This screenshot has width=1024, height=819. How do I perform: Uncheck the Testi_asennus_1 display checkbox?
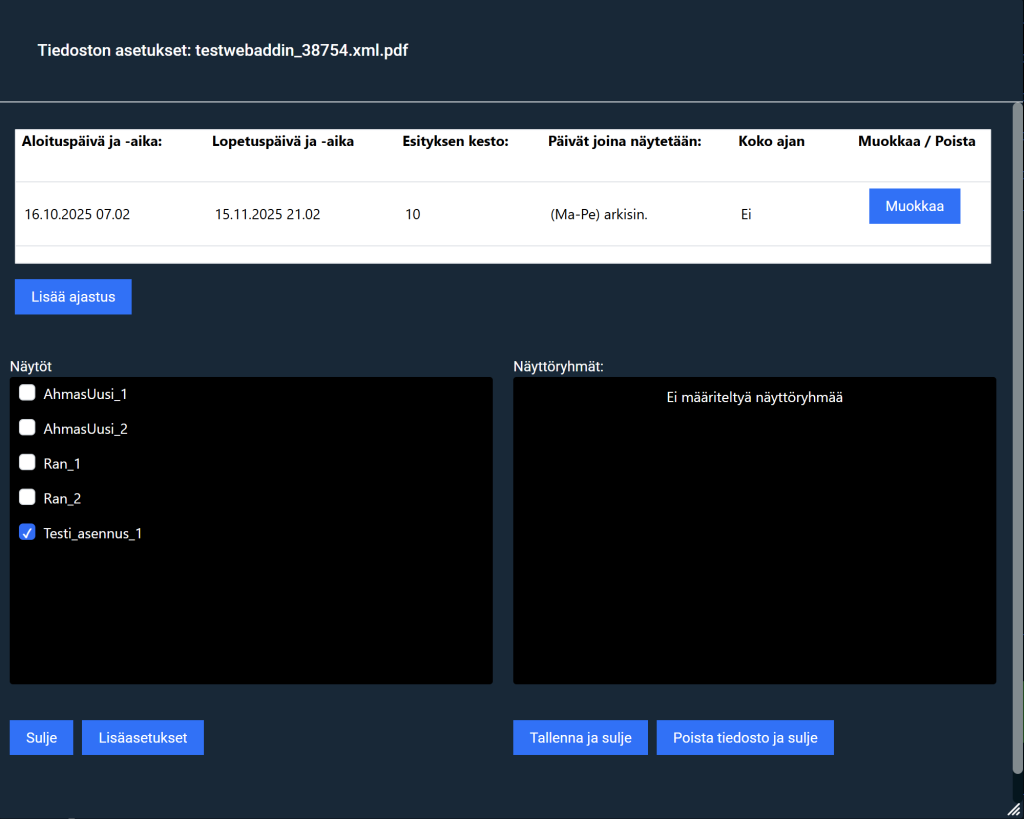tap(28, 533)
